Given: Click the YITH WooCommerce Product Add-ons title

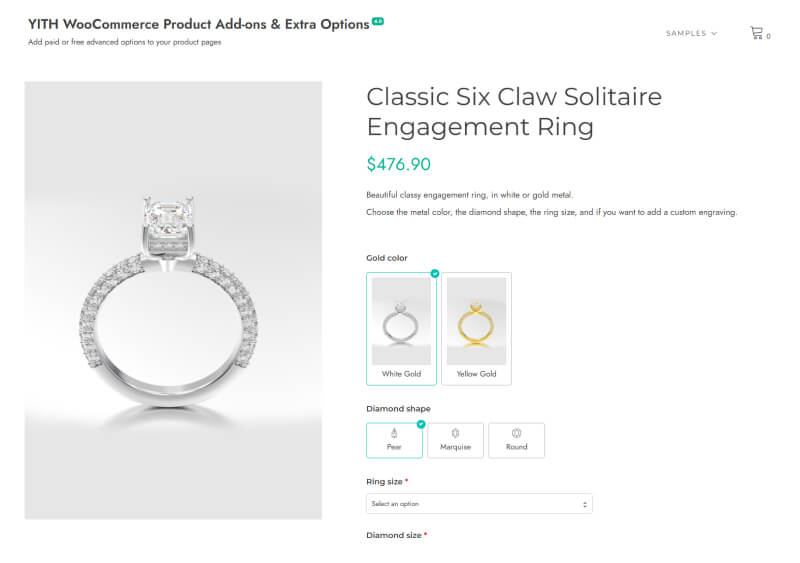Looking at the screenshot, I should tap(198, 24).
